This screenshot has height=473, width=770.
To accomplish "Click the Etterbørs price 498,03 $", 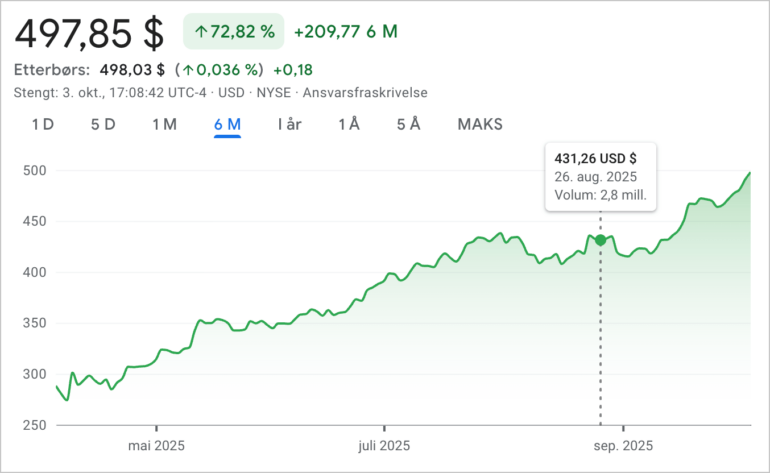I will pos(133,70).
